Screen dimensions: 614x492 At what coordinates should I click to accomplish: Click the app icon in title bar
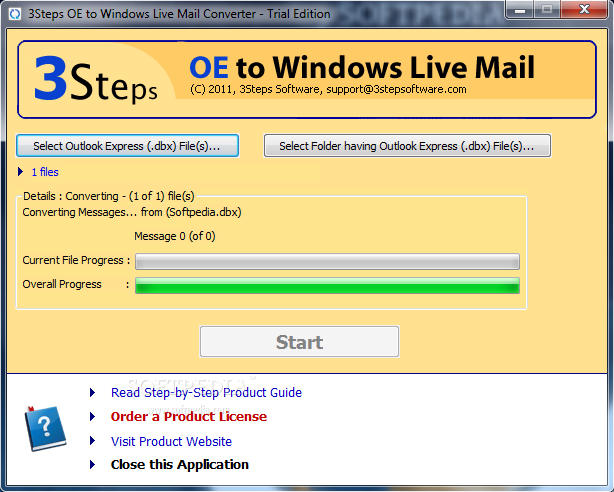15,14
